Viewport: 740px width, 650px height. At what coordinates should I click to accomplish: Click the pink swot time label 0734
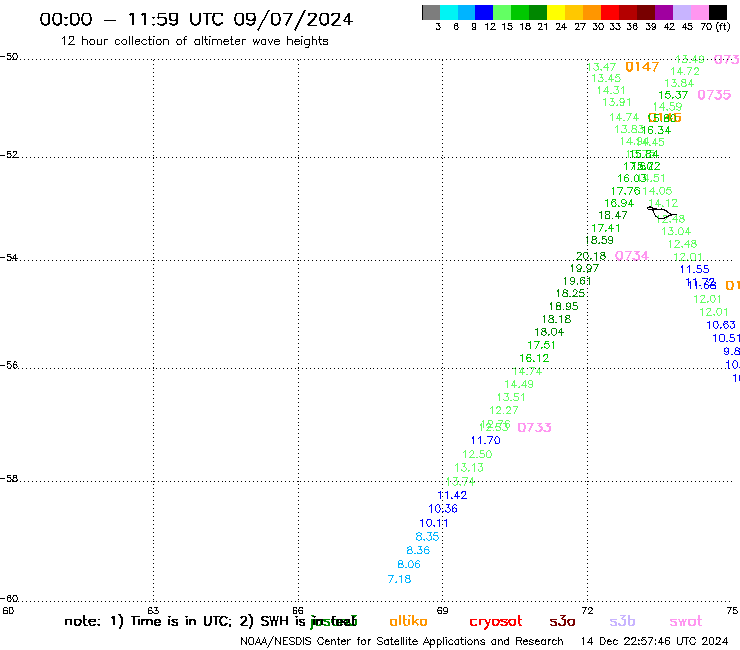[x=632, y=256]
